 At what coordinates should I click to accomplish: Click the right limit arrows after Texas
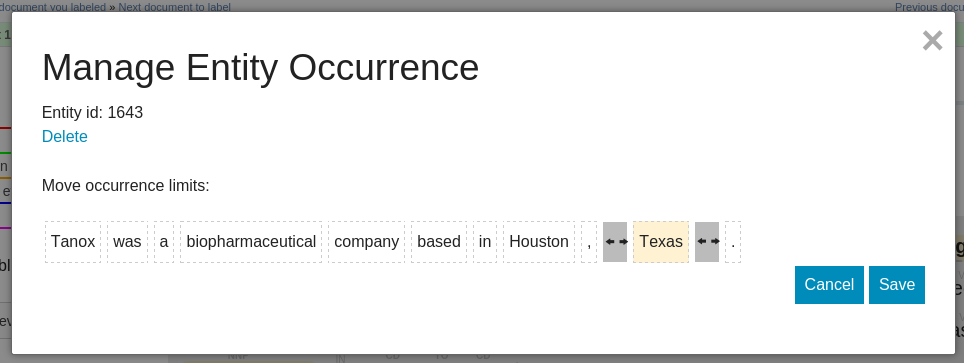pyautogui.click(x=707, y=242)
